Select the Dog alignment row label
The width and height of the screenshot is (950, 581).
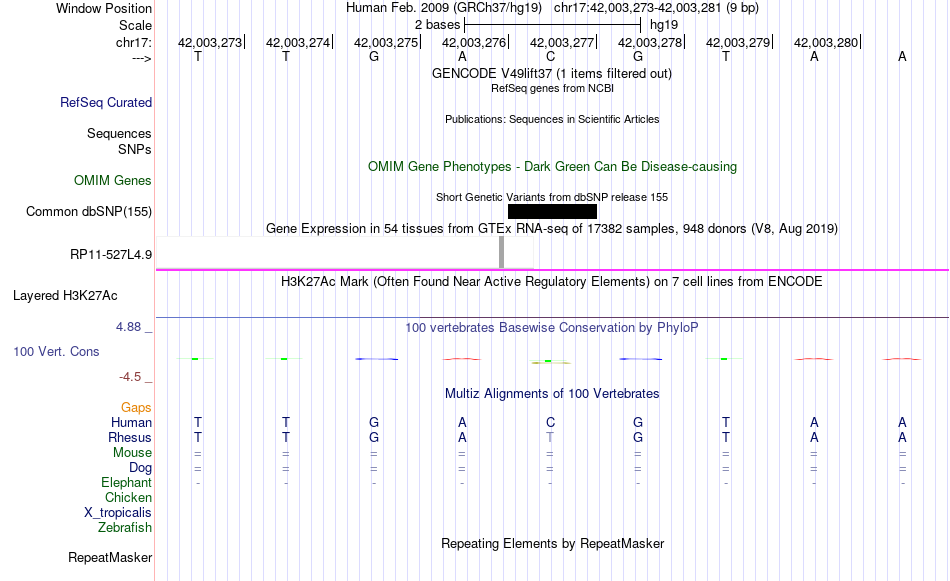click(140, 468)
